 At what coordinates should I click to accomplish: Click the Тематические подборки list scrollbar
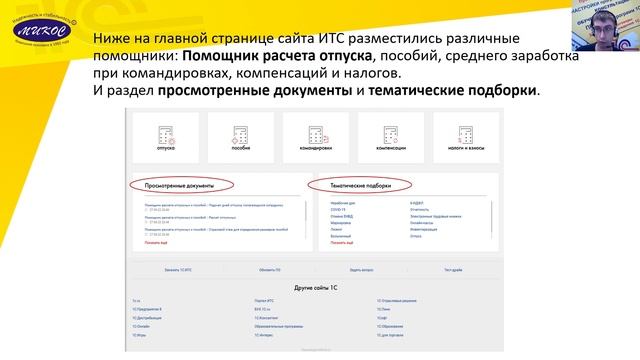tap(492, 220)
